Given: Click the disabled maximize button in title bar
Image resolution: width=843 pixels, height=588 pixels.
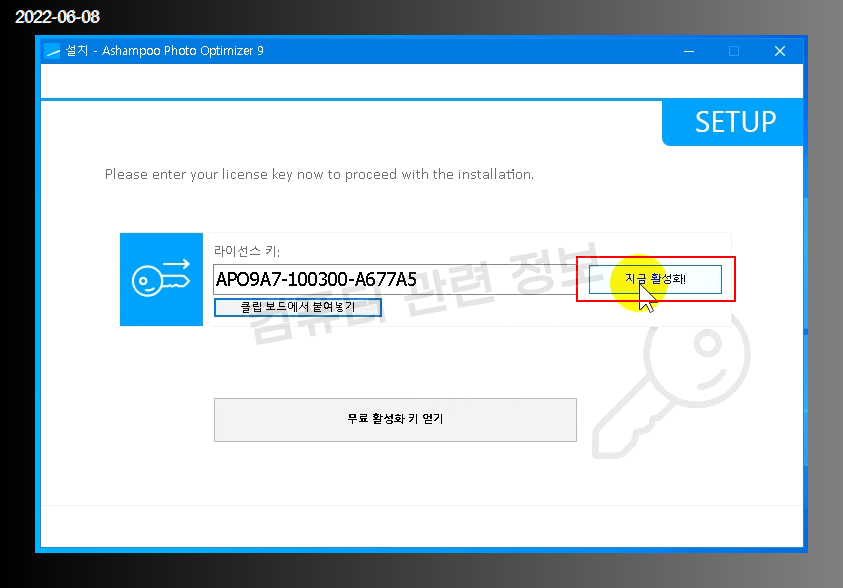Looking at the screenshot, I should 734,51.
